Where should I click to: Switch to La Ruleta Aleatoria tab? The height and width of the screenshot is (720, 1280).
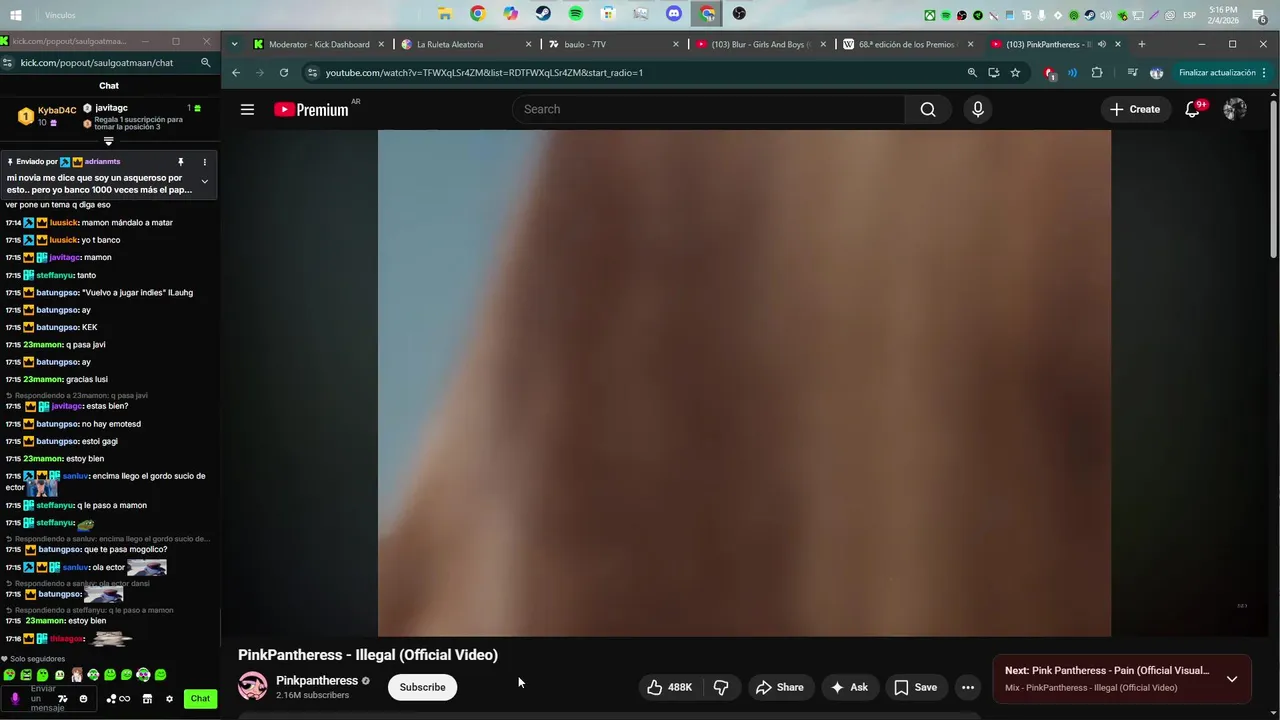[465, 44]
